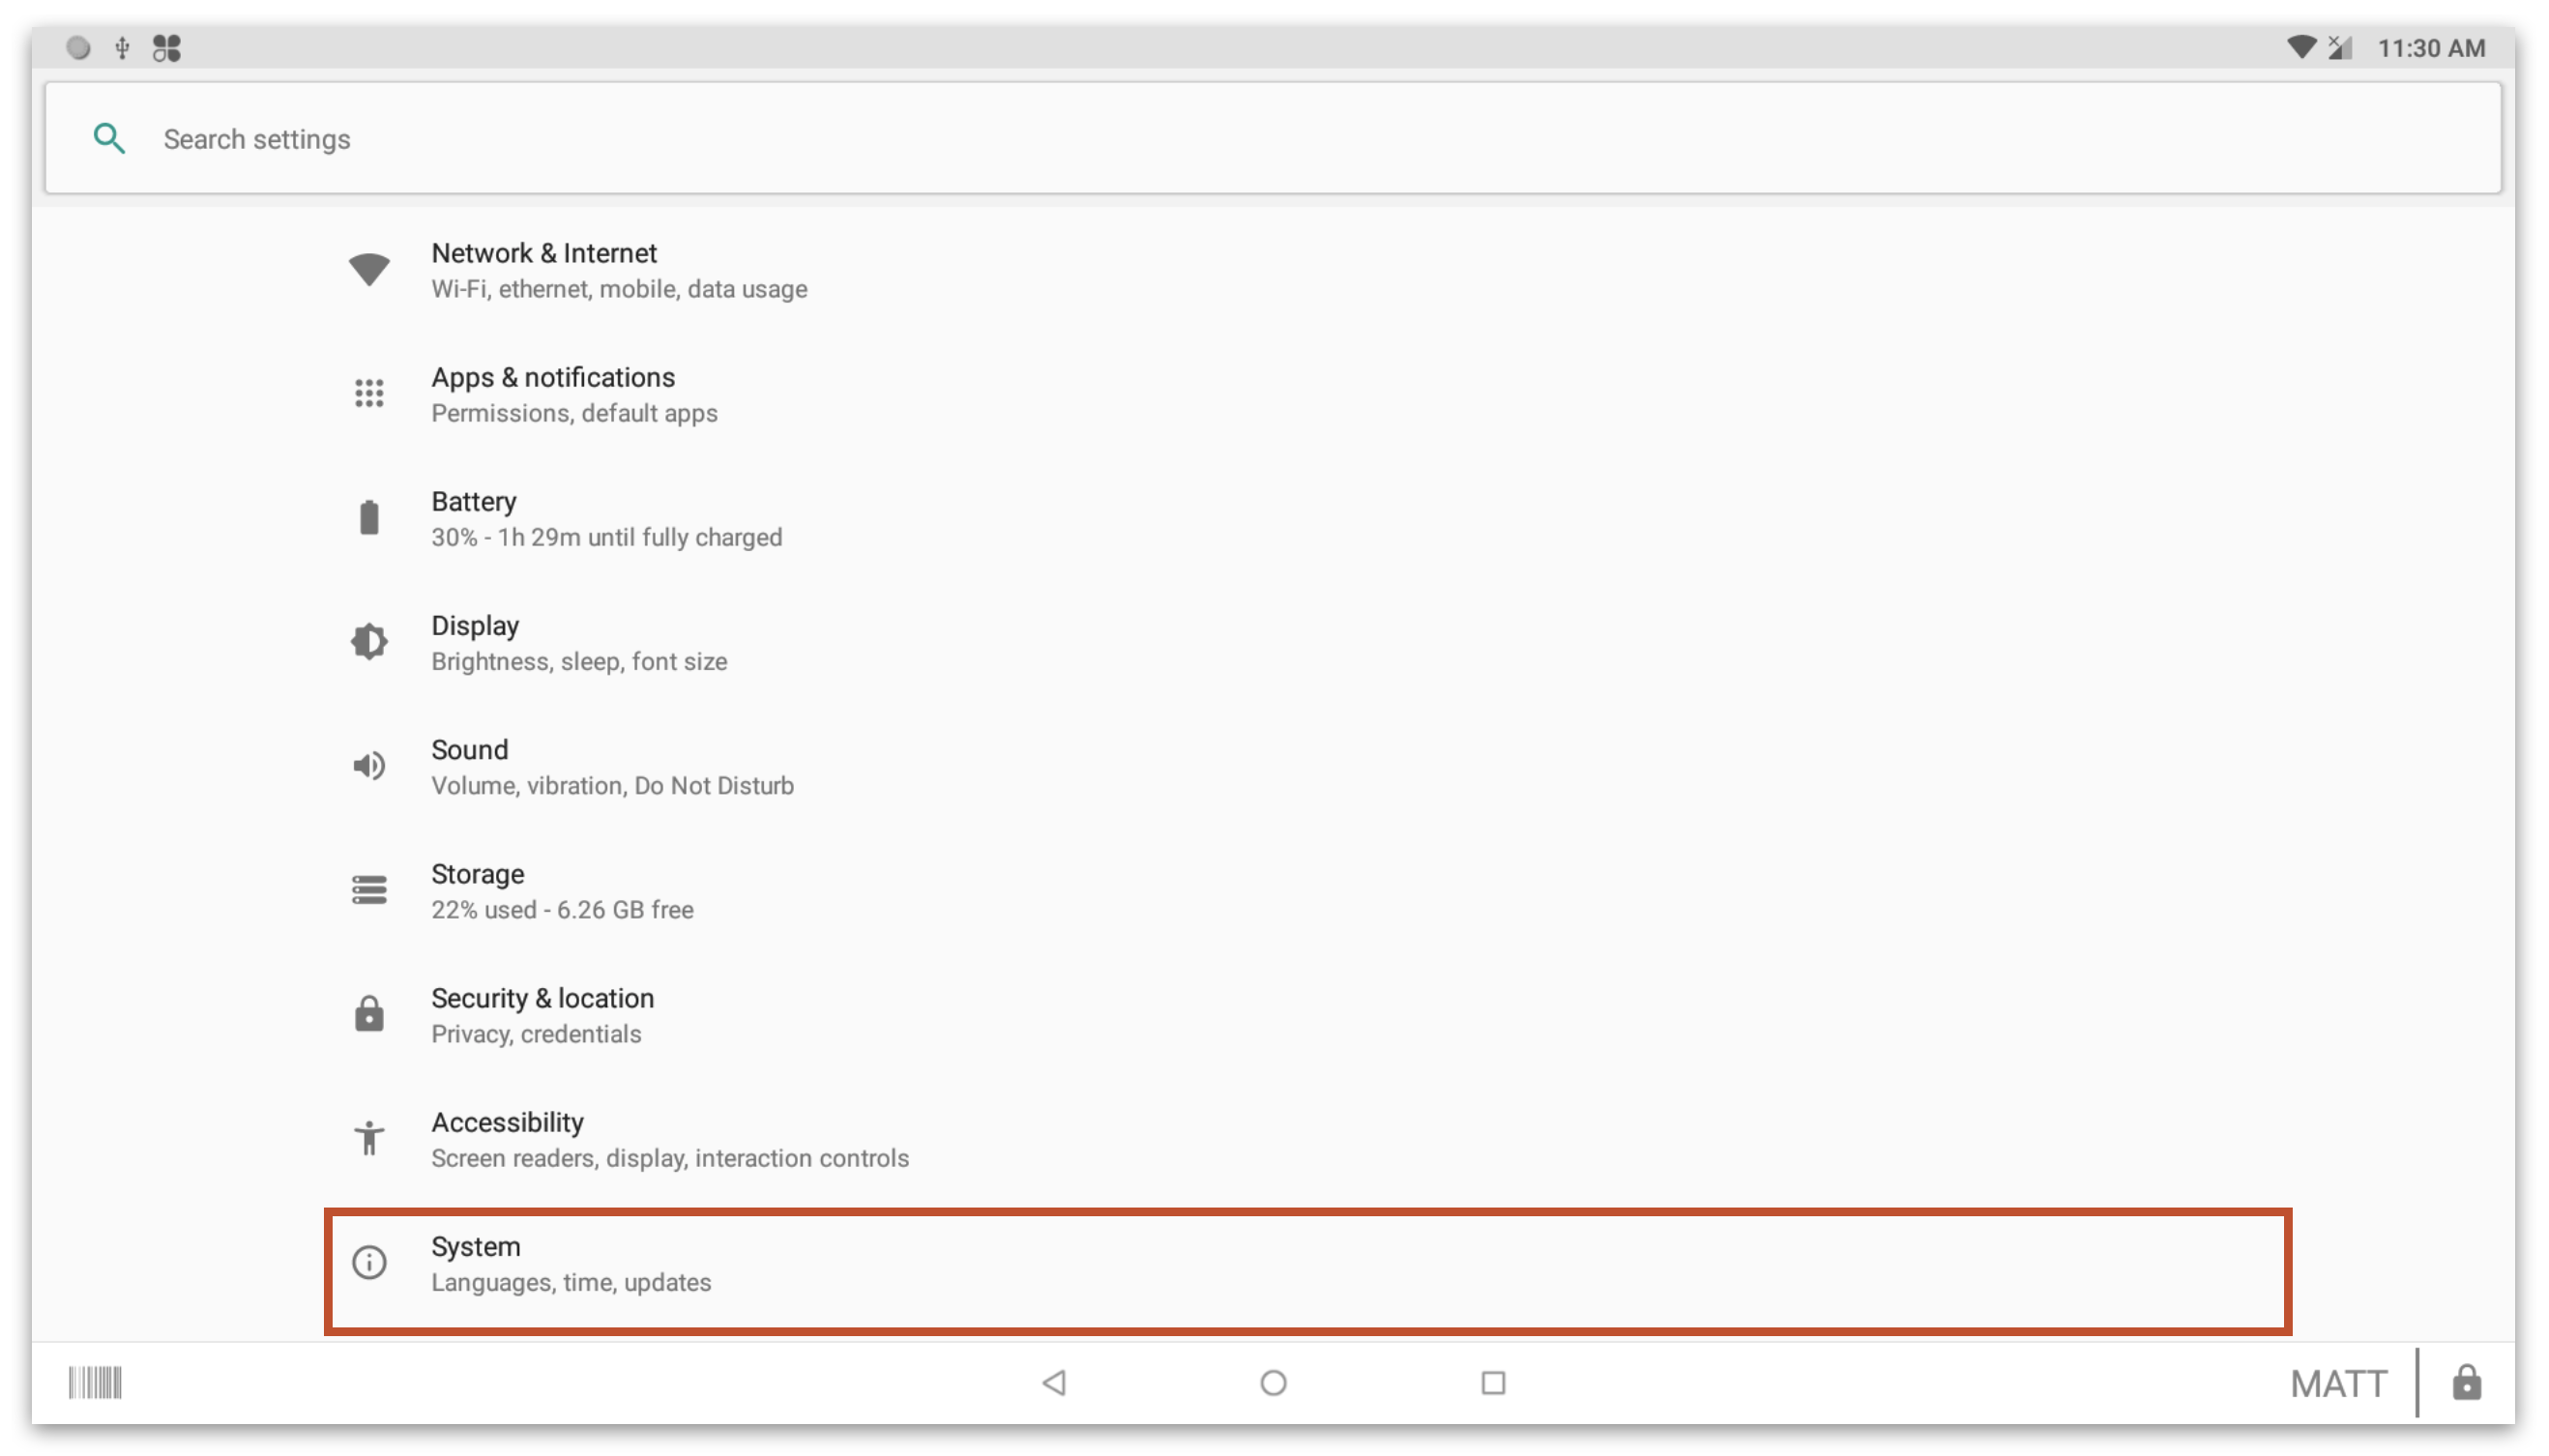Viewport: 2549px width, 1456px height.
Task: Tap the 11:30 AM clock
Action: pos(2431,48)
